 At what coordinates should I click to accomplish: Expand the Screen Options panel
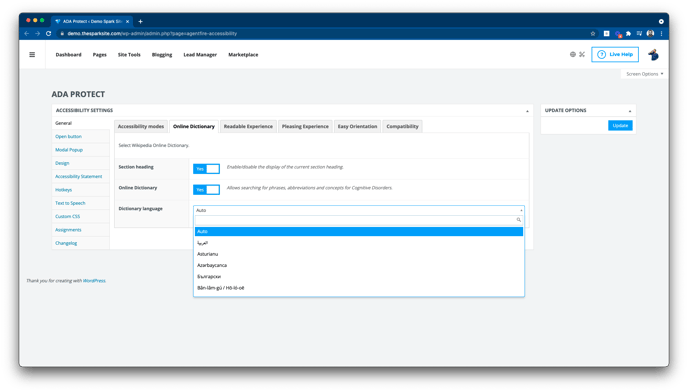click(644, 74)
